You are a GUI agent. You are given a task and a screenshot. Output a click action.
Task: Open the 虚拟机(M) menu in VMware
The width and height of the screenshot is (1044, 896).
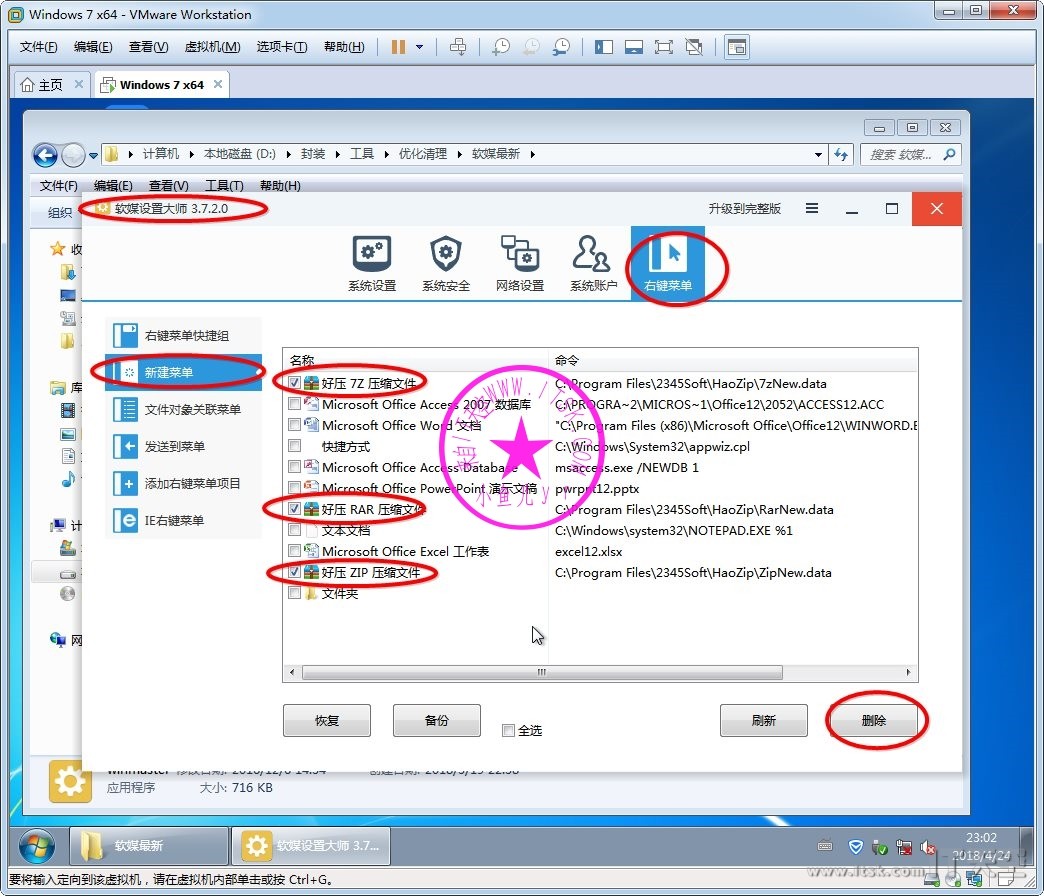point(212,47)
